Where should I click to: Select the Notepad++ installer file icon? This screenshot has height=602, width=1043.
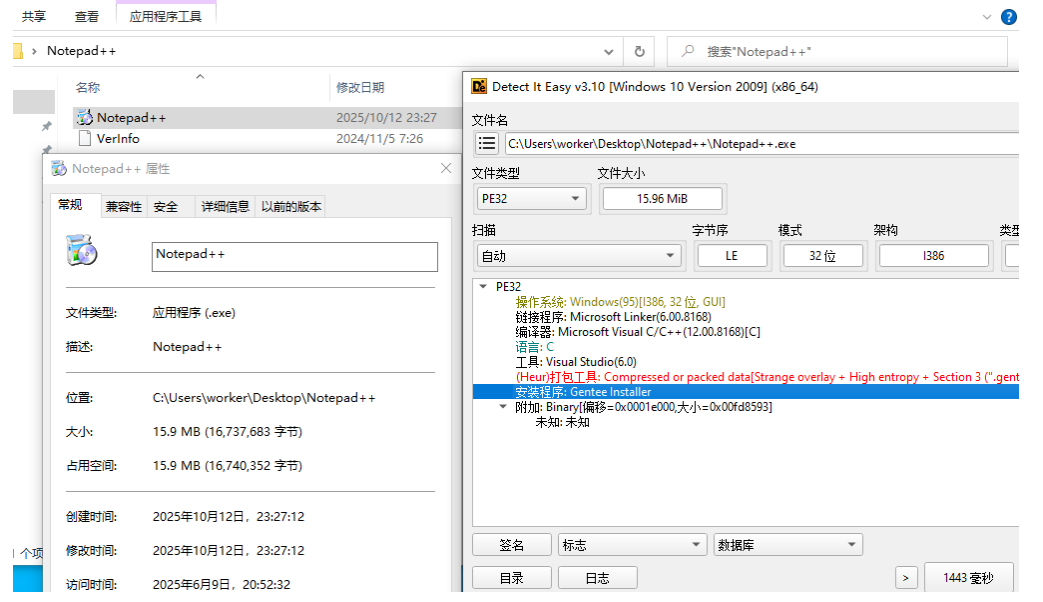pos(84,117)
